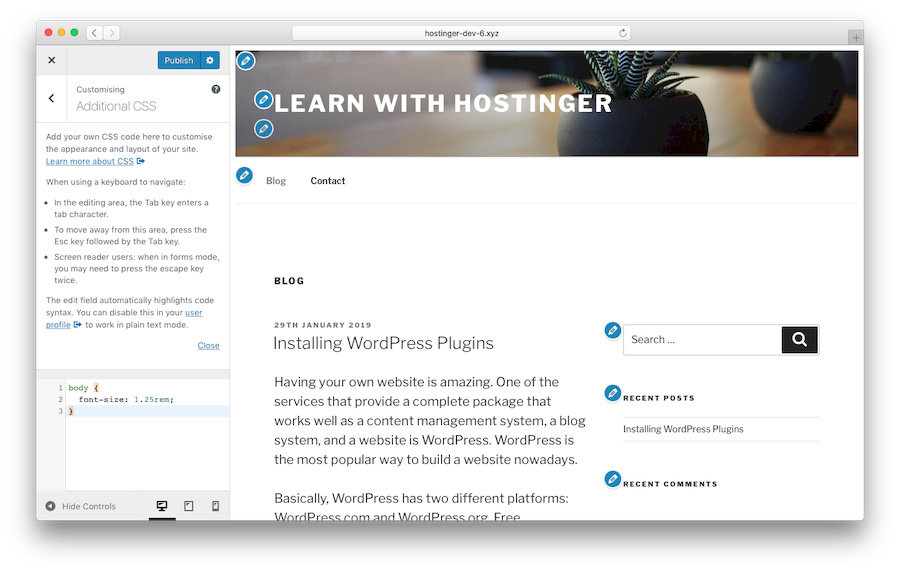Click edit pencil beside Recent Comments
900x572 pixels.
[x=612, y=478]
